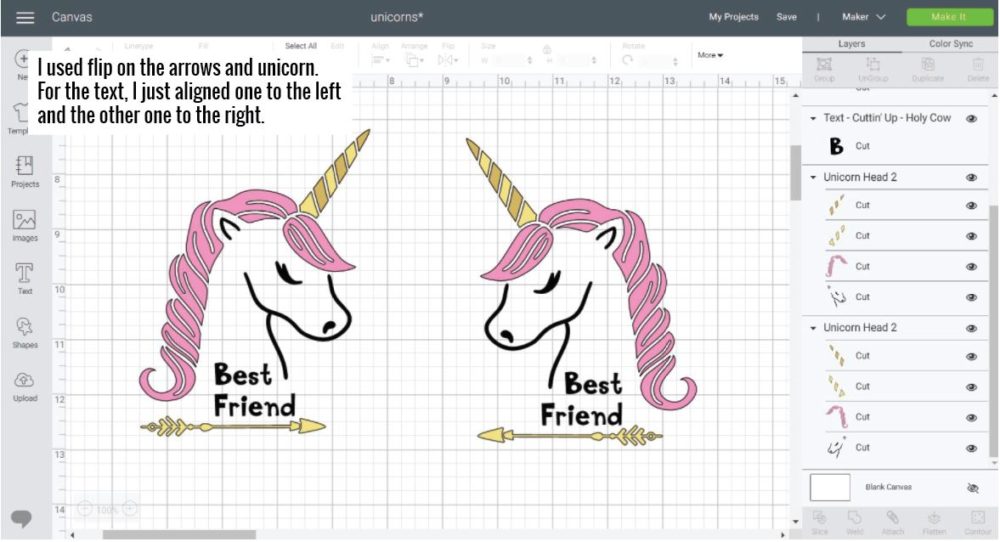The image size is (1000, 542).
Task: Show the hidden Blank Canvas layer
Action: coord(971,487)
